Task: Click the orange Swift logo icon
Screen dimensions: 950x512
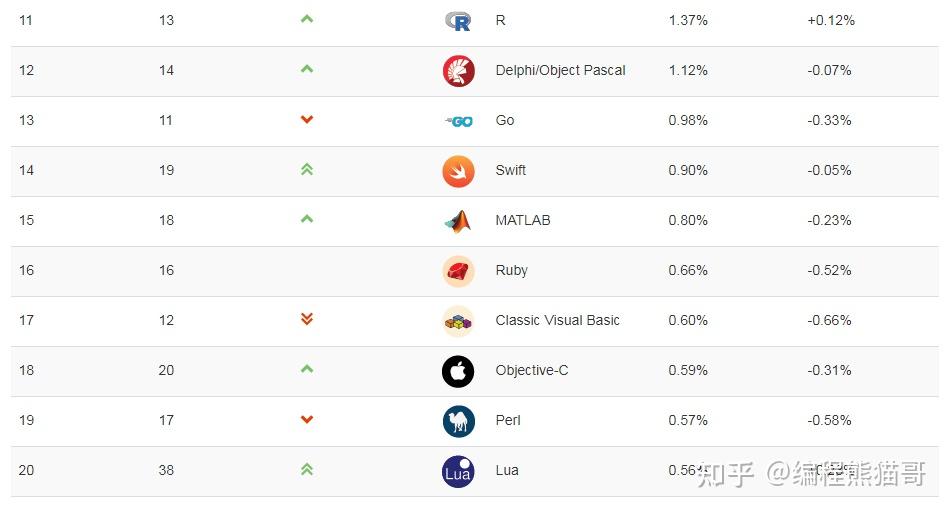Action: pos(458,171)
